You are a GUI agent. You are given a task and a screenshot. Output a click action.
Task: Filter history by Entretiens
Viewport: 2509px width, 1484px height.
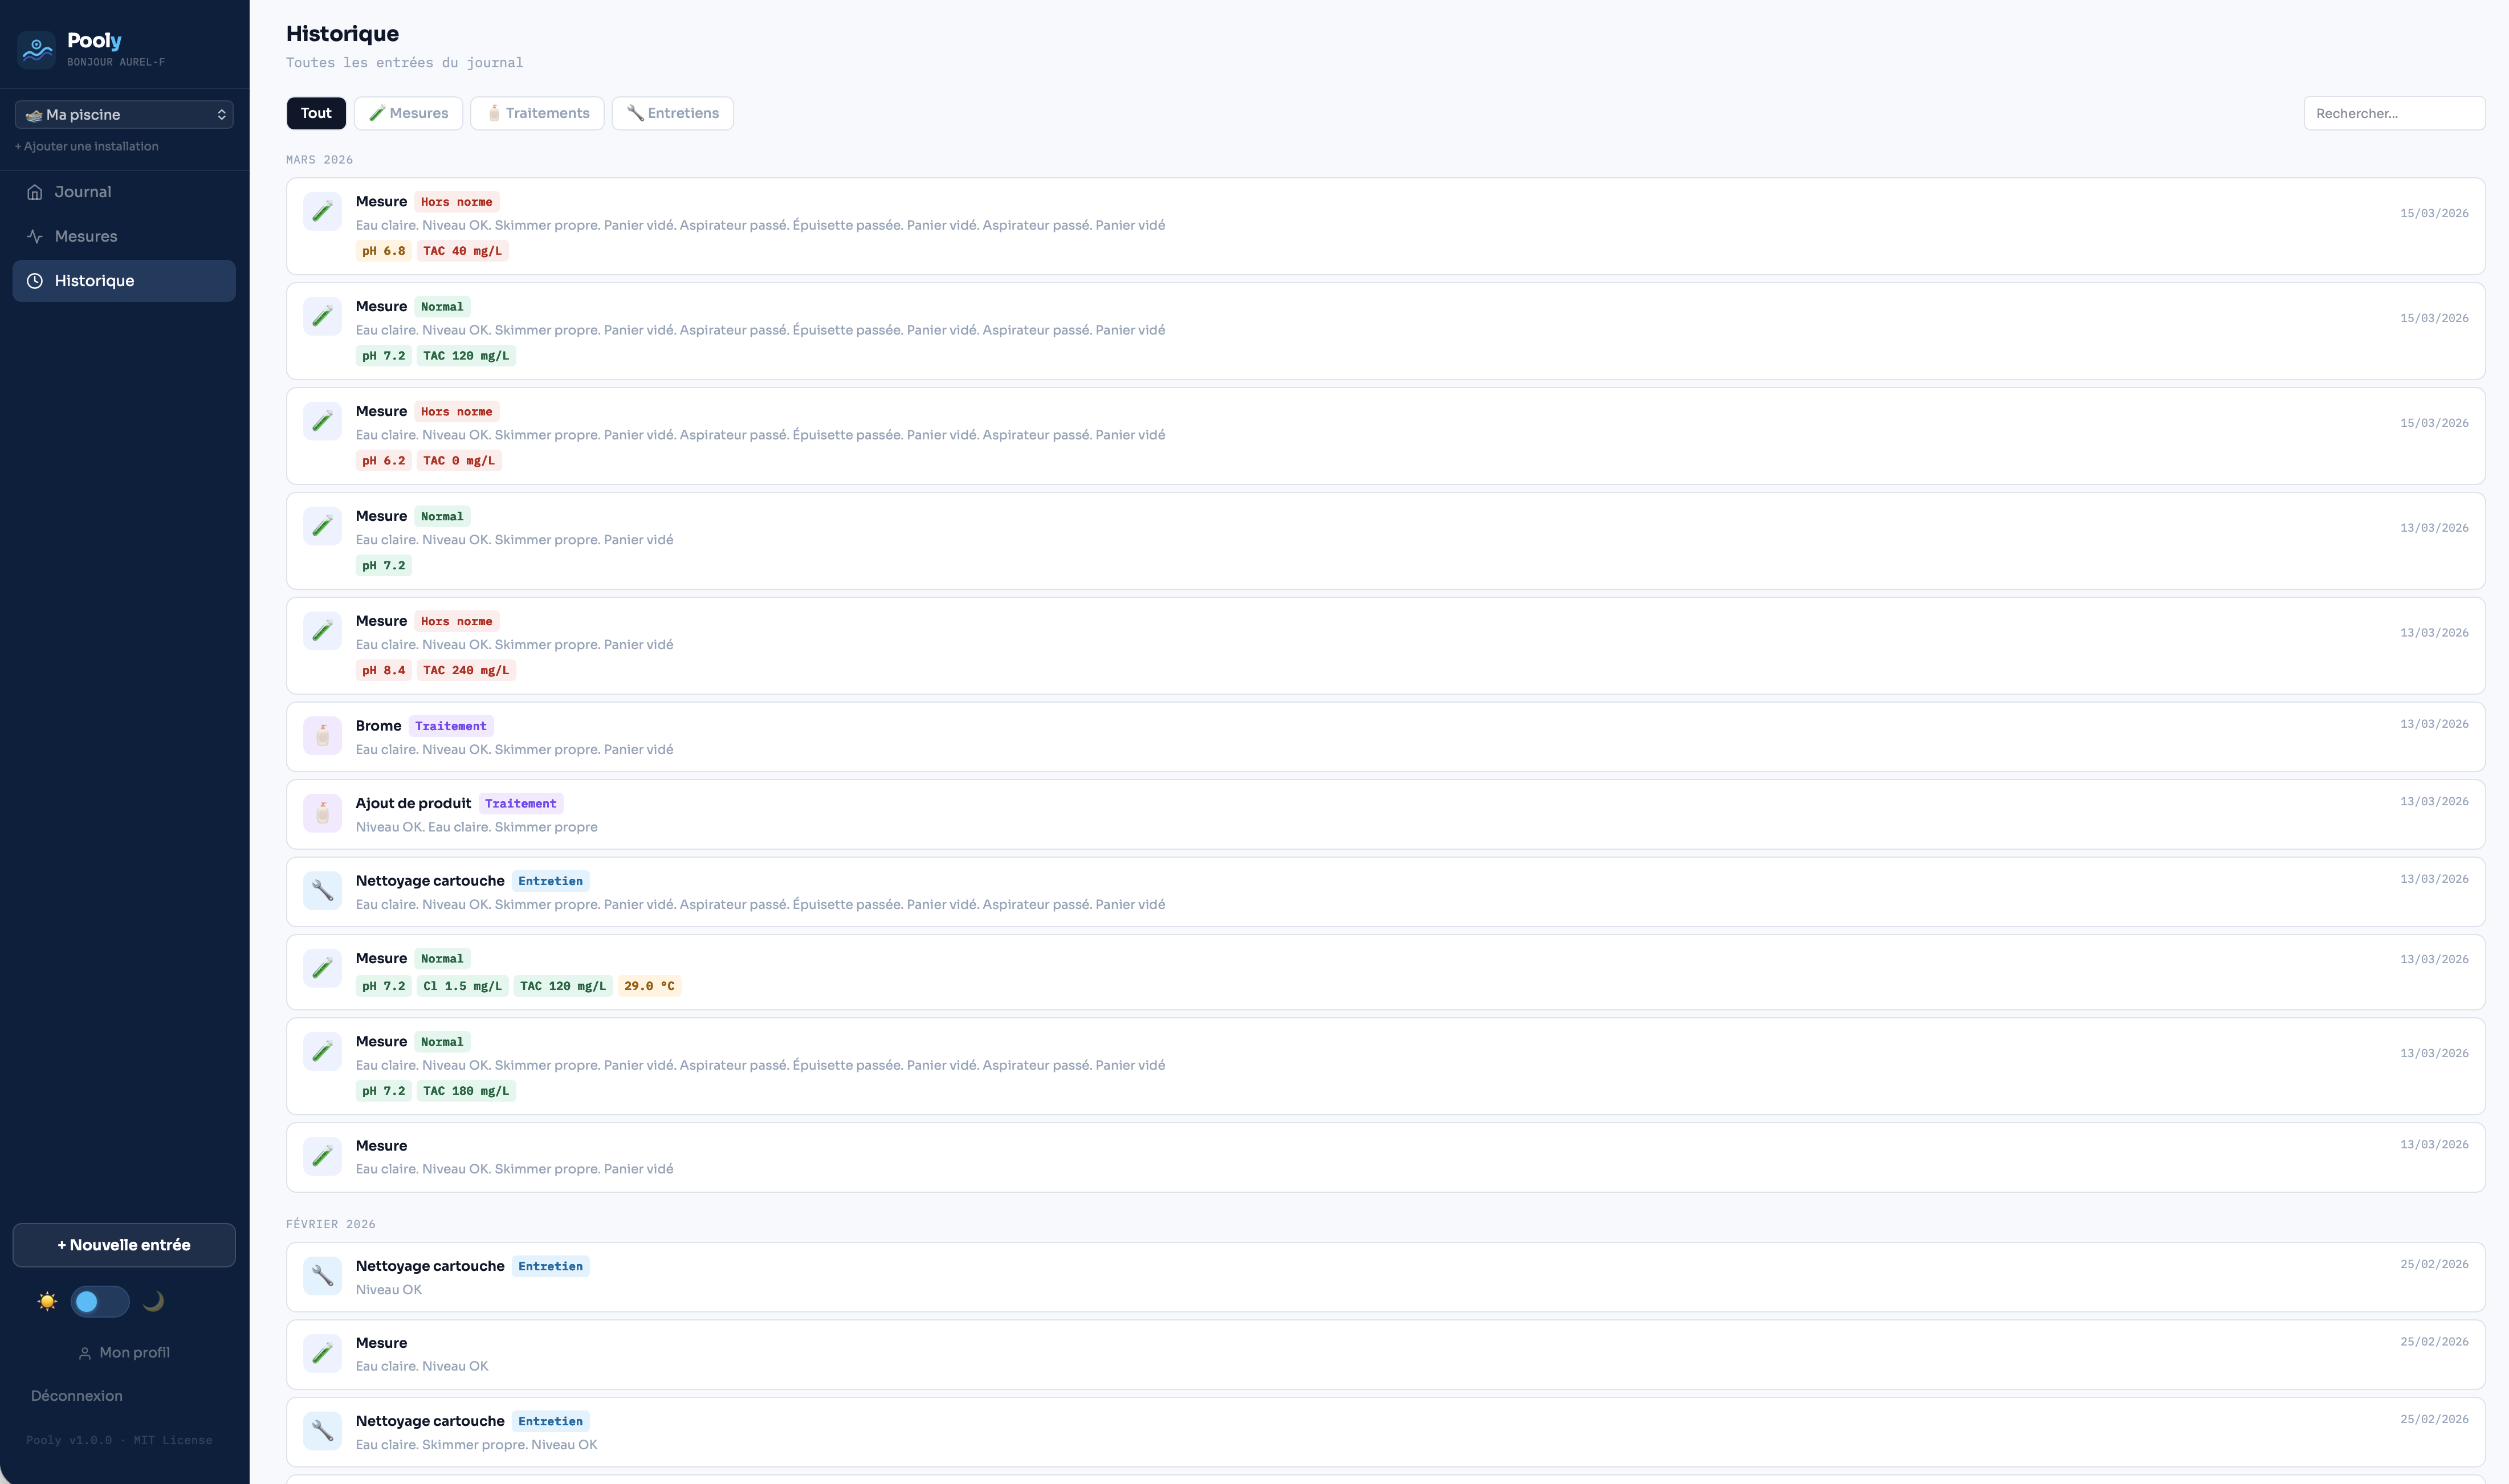pyautogui.click(x=672, y=113)
